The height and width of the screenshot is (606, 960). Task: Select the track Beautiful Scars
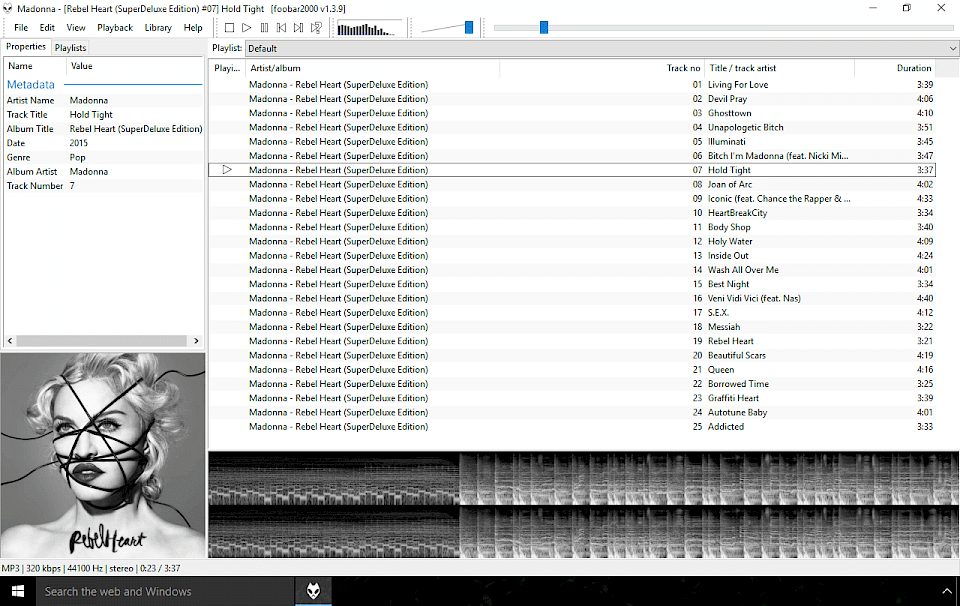click(572, 355)
